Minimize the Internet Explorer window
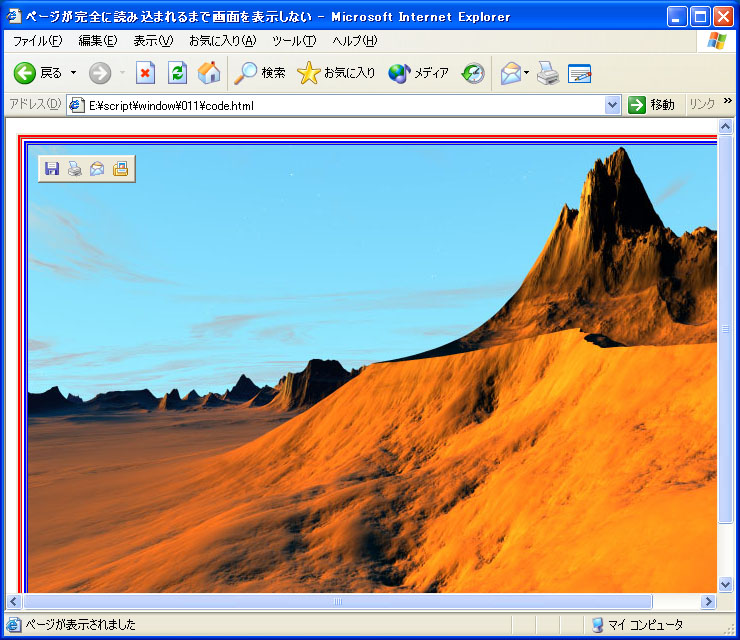Image resolution: width=740 pixels, height=640 pixels. [677, 17]
